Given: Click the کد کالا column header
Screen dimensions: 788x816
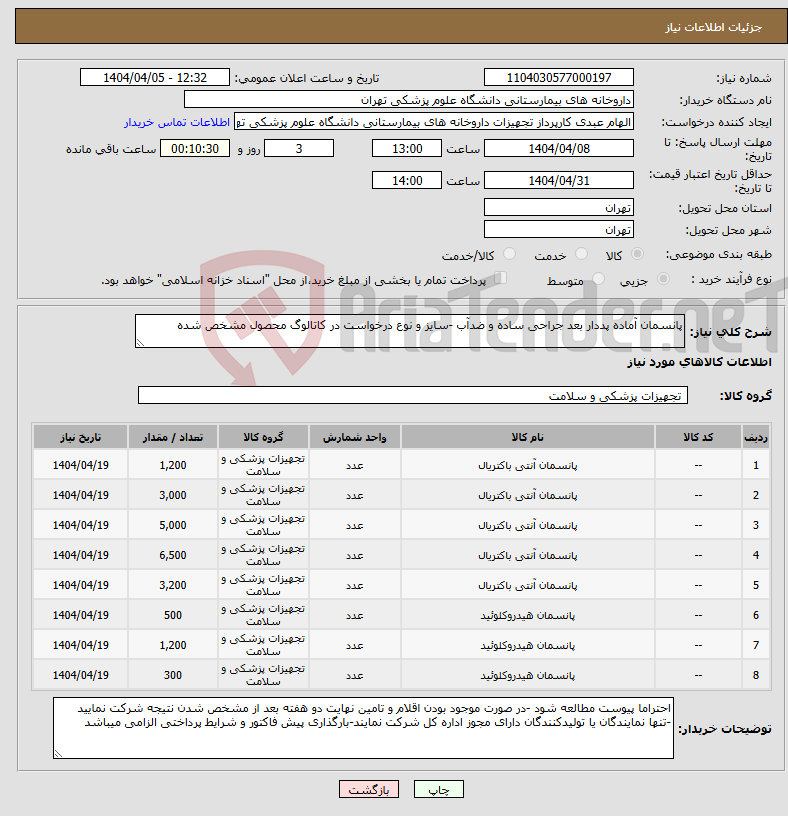Looking at the screenshot, I should point(698,437).
